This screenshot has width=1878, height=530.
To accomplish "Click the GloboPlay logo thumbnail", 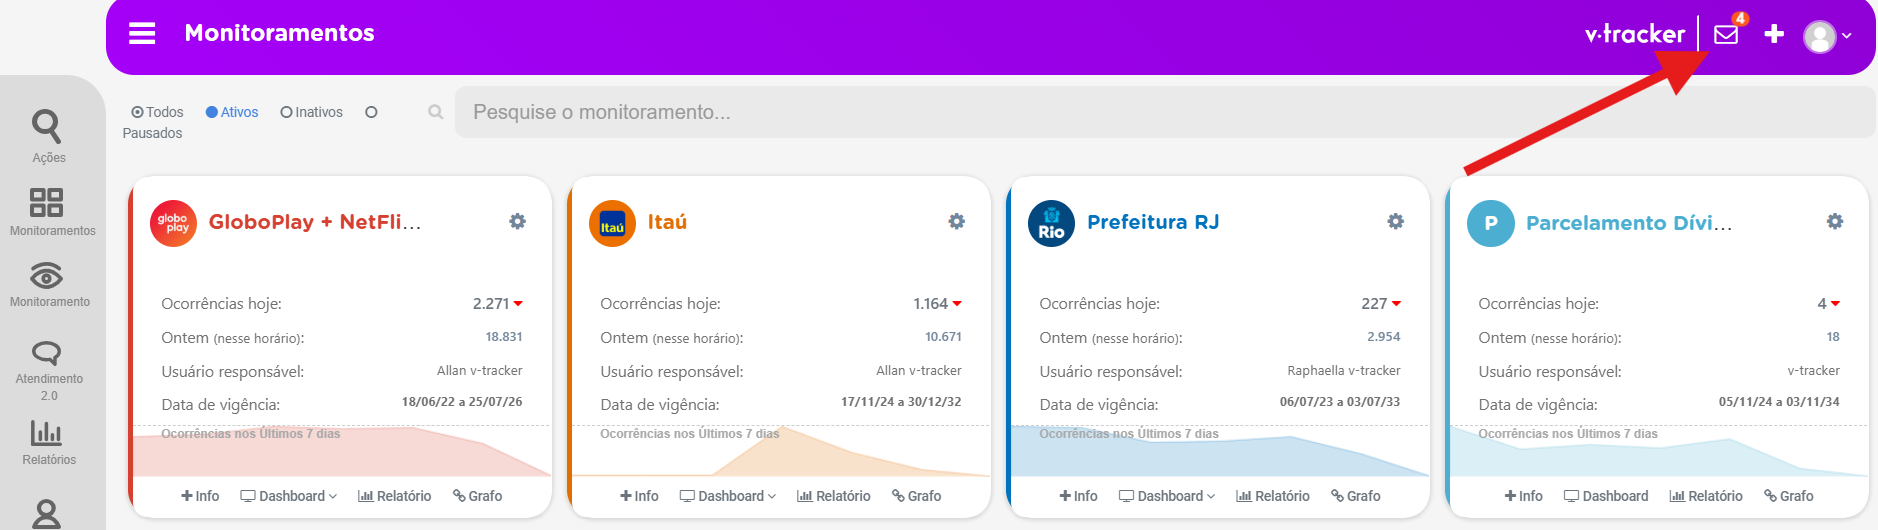I will coord(174,223).
